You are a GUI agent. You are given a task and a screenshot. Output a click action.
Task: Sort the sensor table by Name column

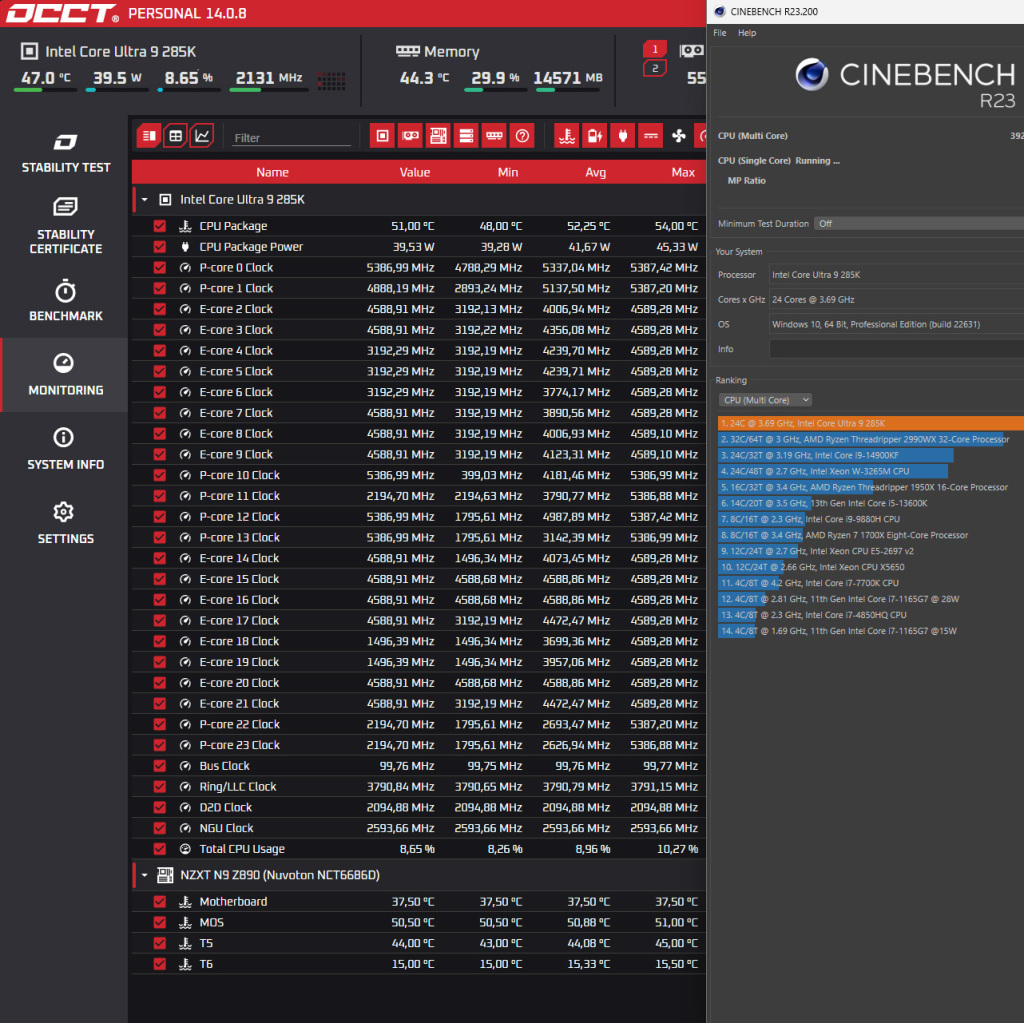pos(272,172)
